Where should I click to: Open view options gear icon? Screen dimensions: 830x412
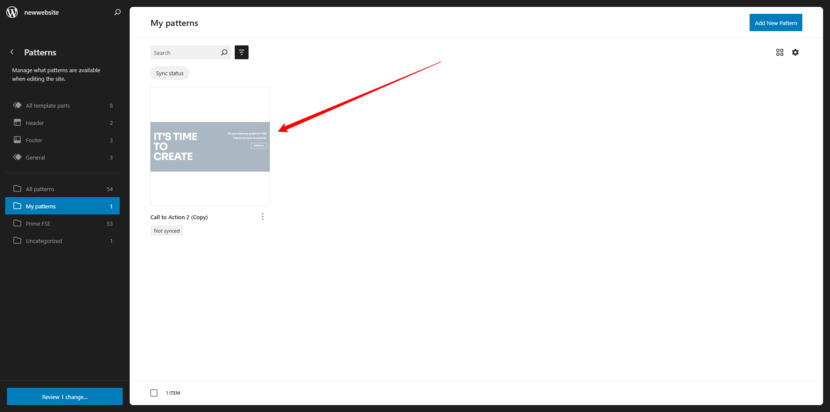(x=795, y=52)
